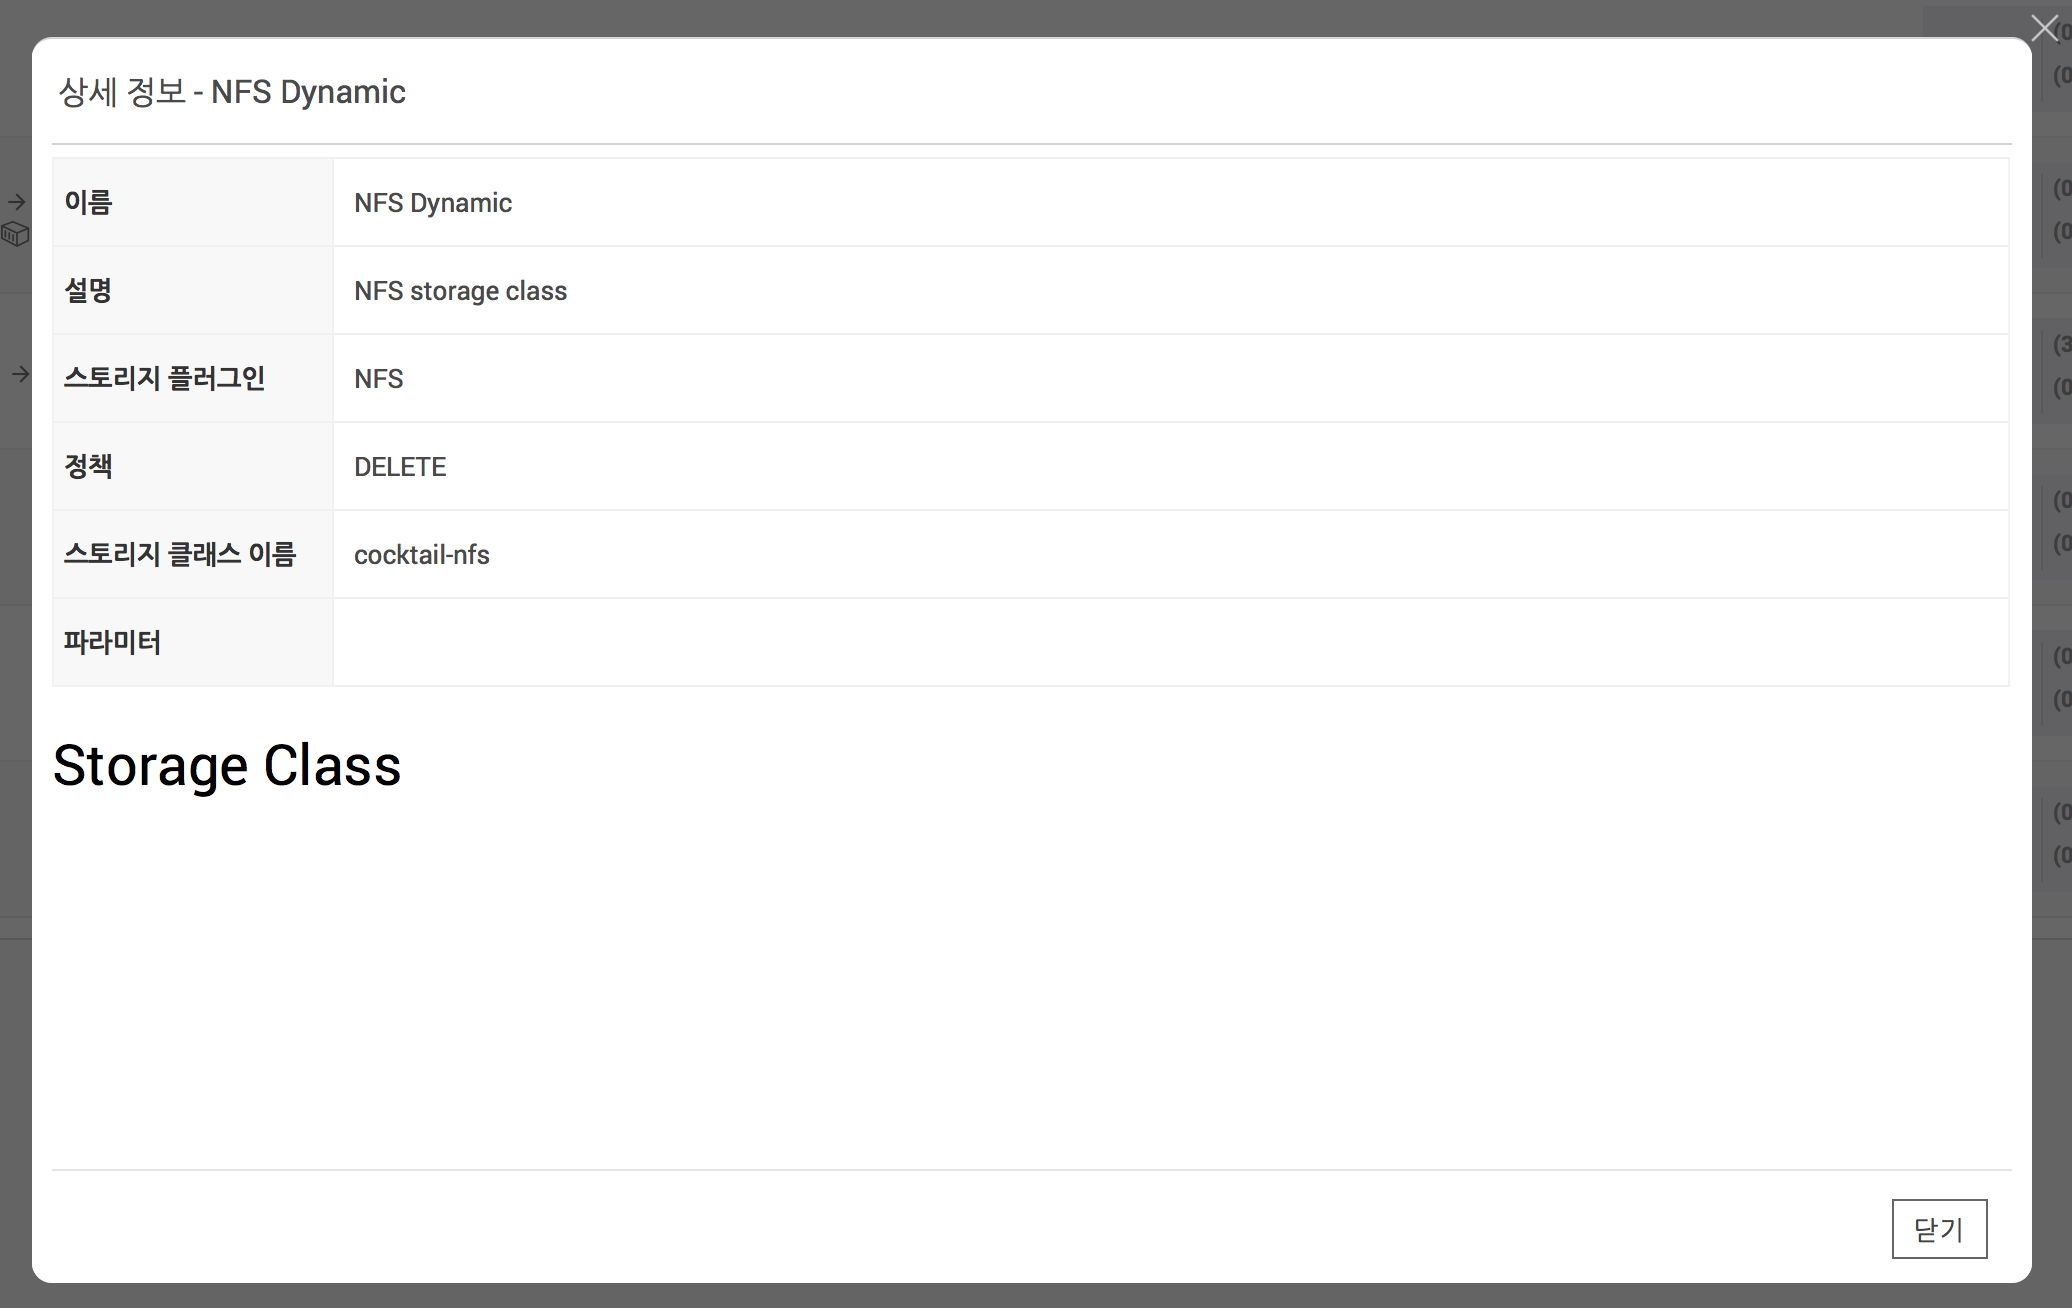Select the cocktail-nfs storage class name

421,555
